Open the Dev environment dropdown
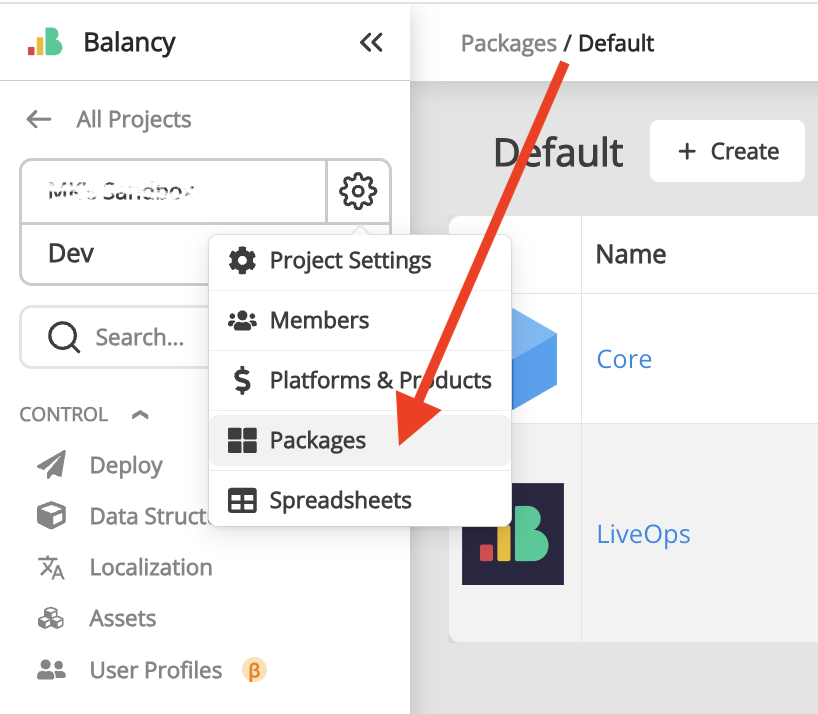 [x=115, y=254]
